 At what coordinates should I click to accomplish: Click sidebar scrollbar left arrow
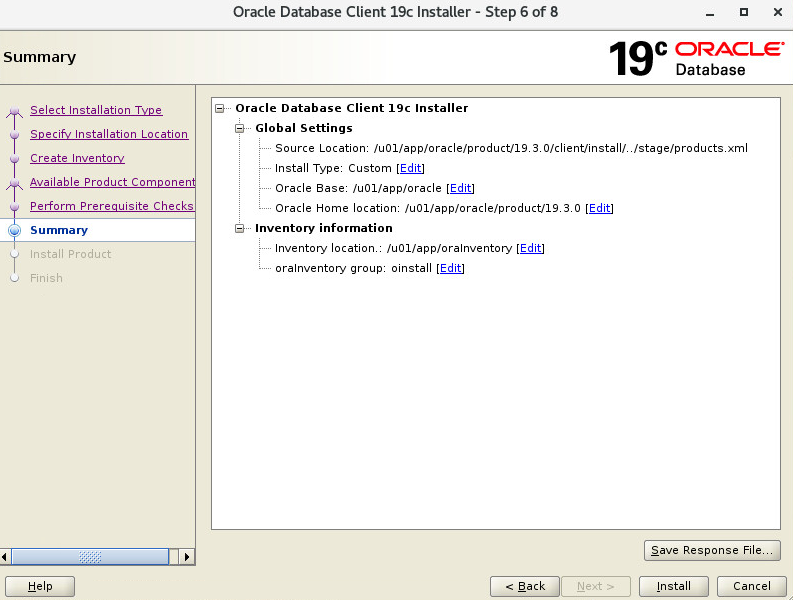pos(5,557)
